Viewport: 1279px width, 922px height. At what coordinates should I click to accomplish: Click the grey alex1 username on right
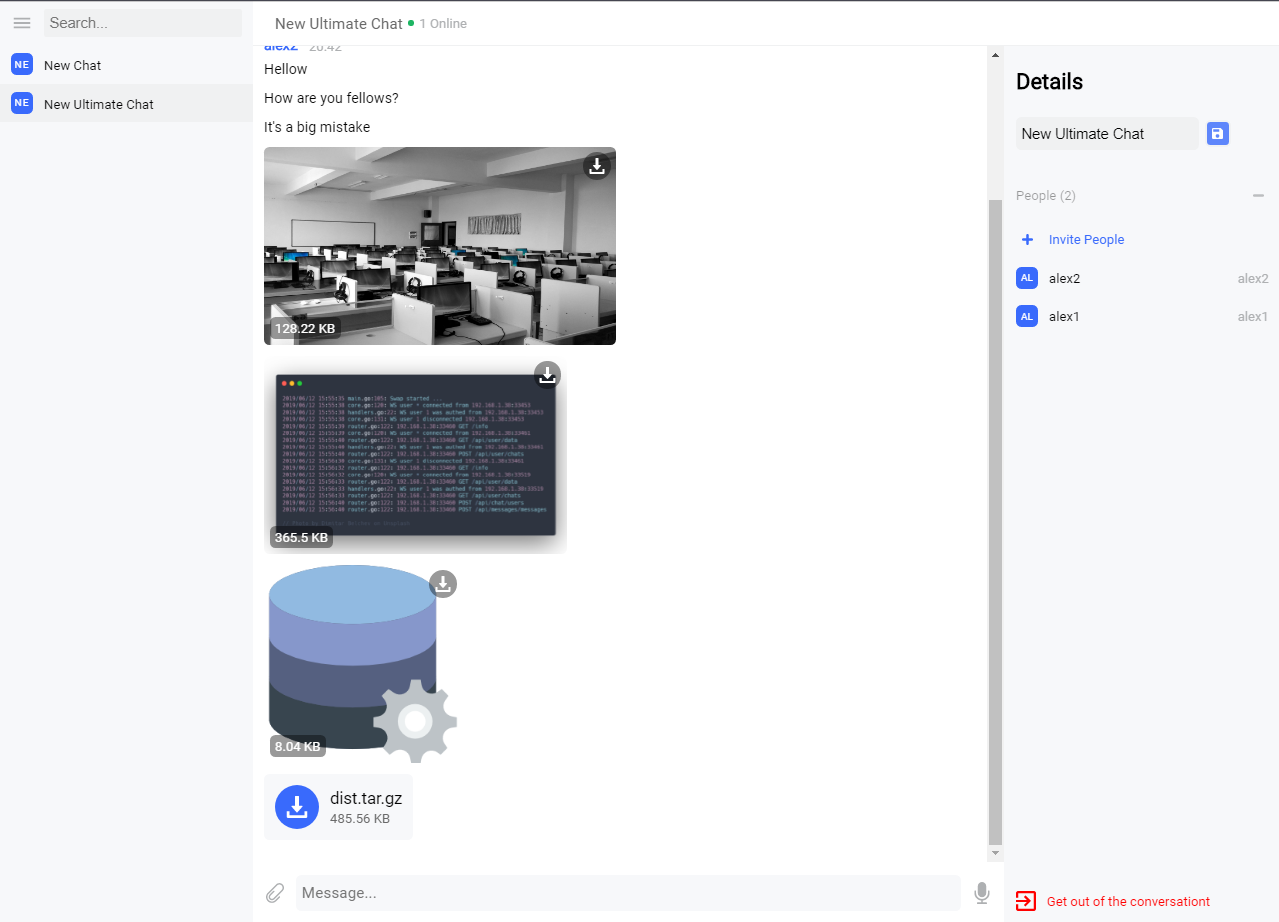tap(1253, 317)
